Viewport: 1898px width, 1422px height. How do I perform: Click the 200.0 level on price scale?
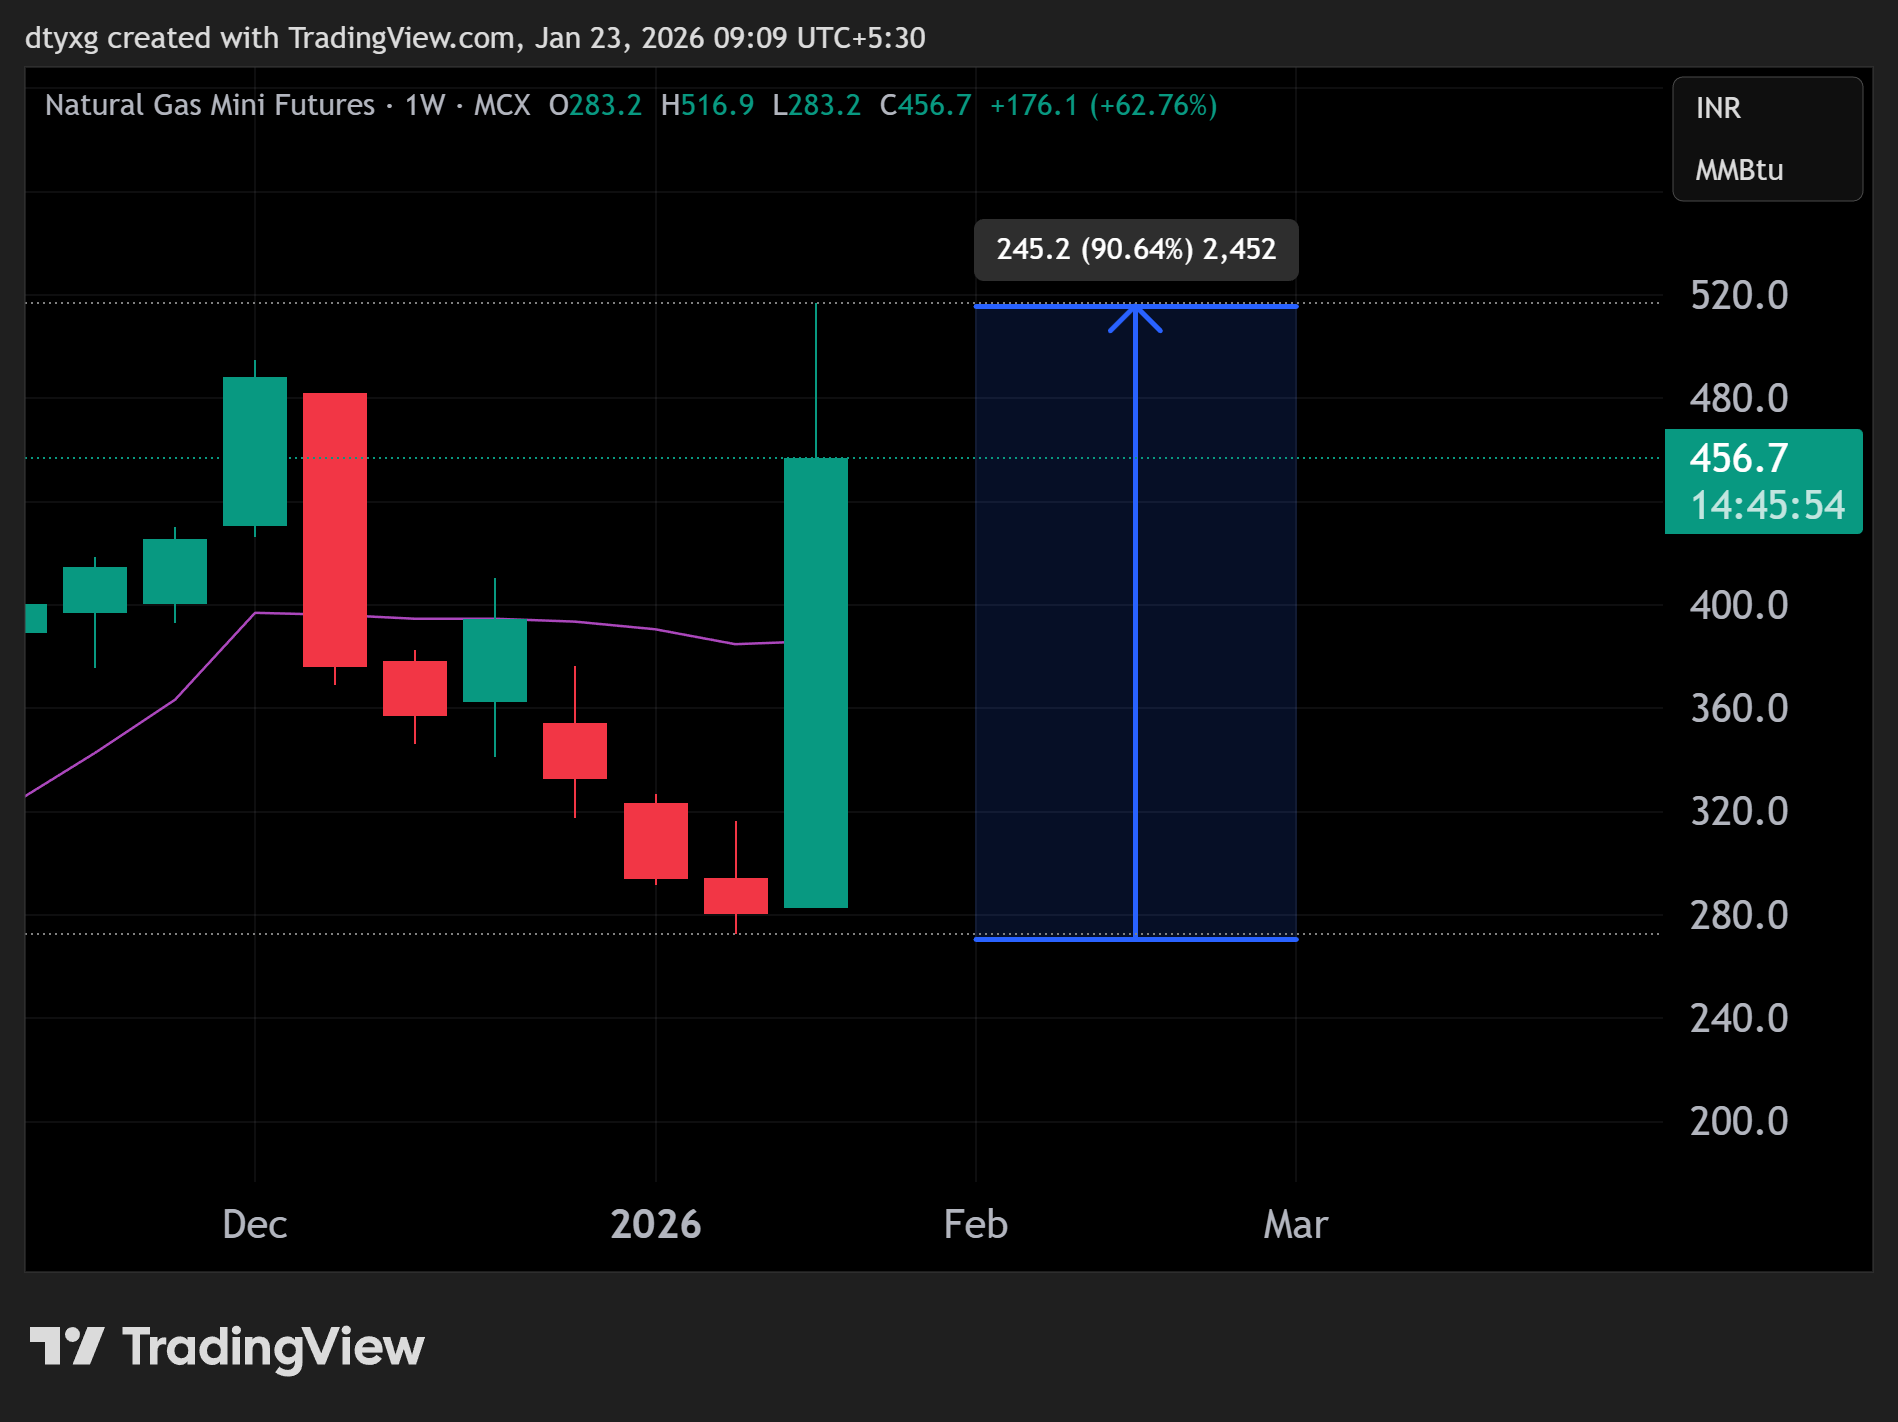1739,1121
